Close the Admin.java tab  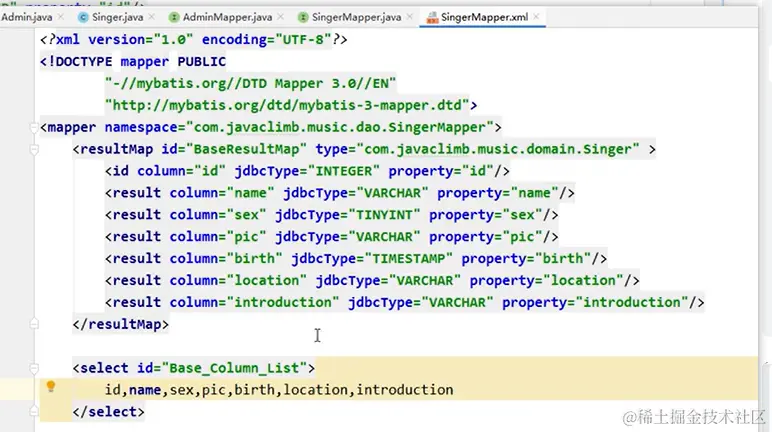(x=61, y=17)
